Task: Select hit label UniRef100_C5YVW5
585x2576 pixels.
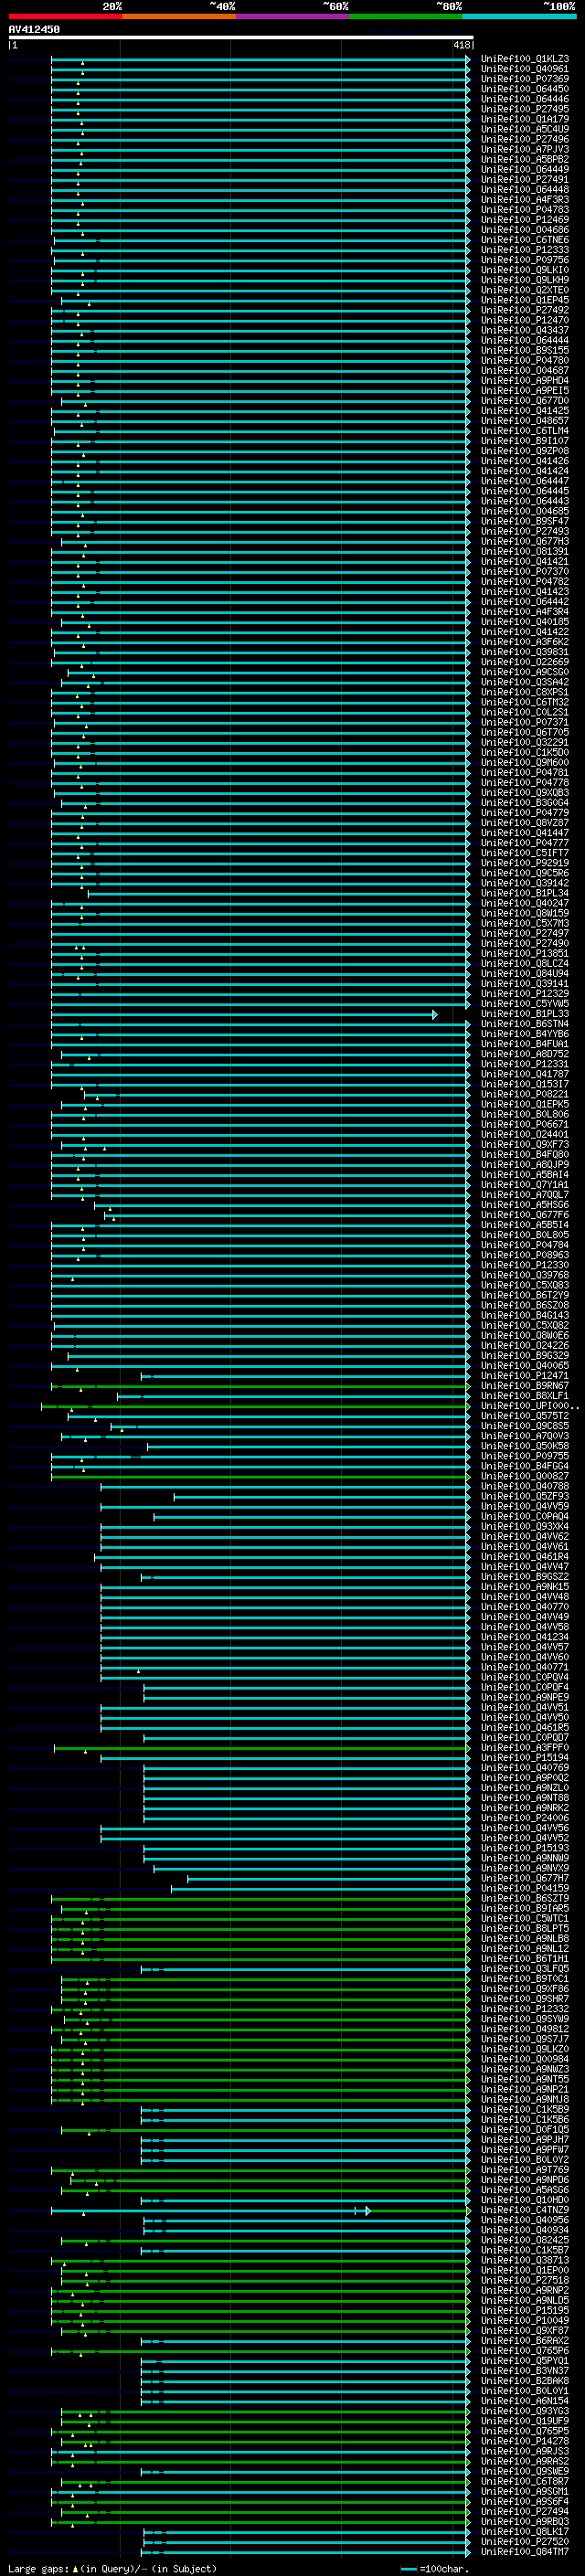Action: (x=525, y=1004)
